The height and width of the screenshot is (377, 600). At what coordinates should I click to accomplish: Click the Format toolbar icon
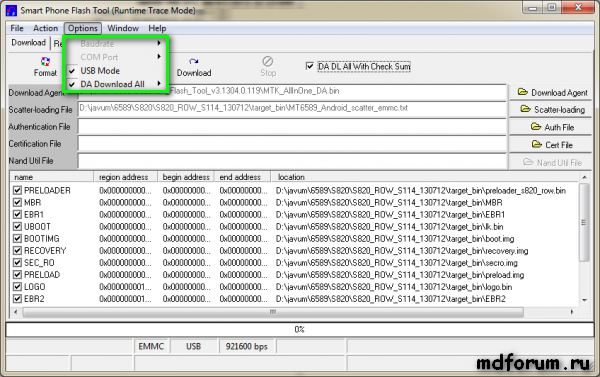click(x=45, y=61)
